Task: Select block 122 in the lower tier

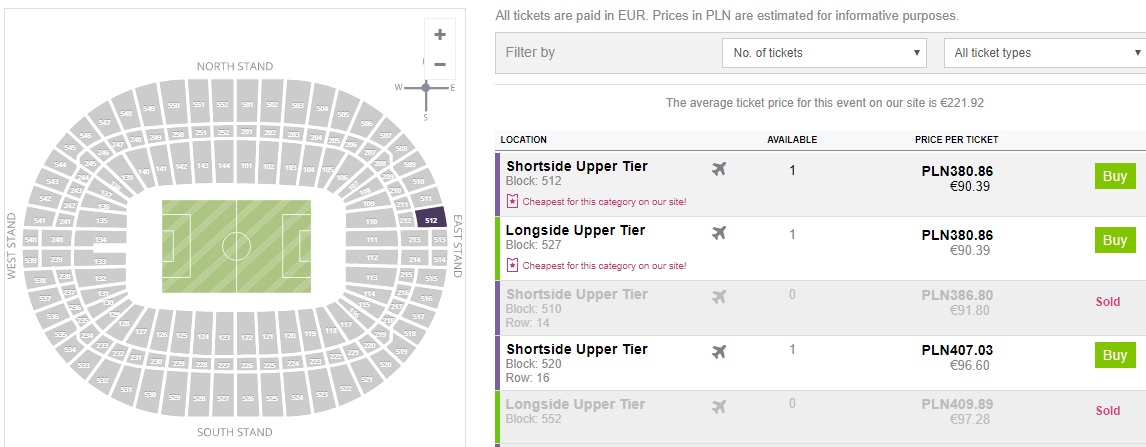Action: 247,337
